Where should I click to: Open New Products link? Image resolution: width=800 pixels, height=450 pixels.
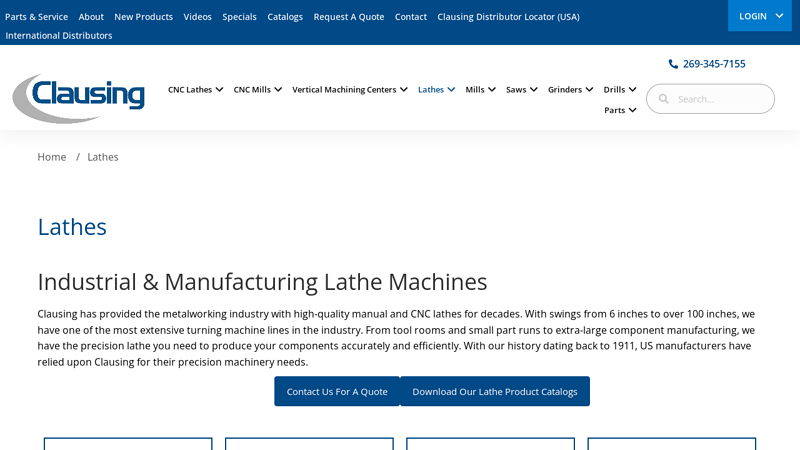(143, 17)
